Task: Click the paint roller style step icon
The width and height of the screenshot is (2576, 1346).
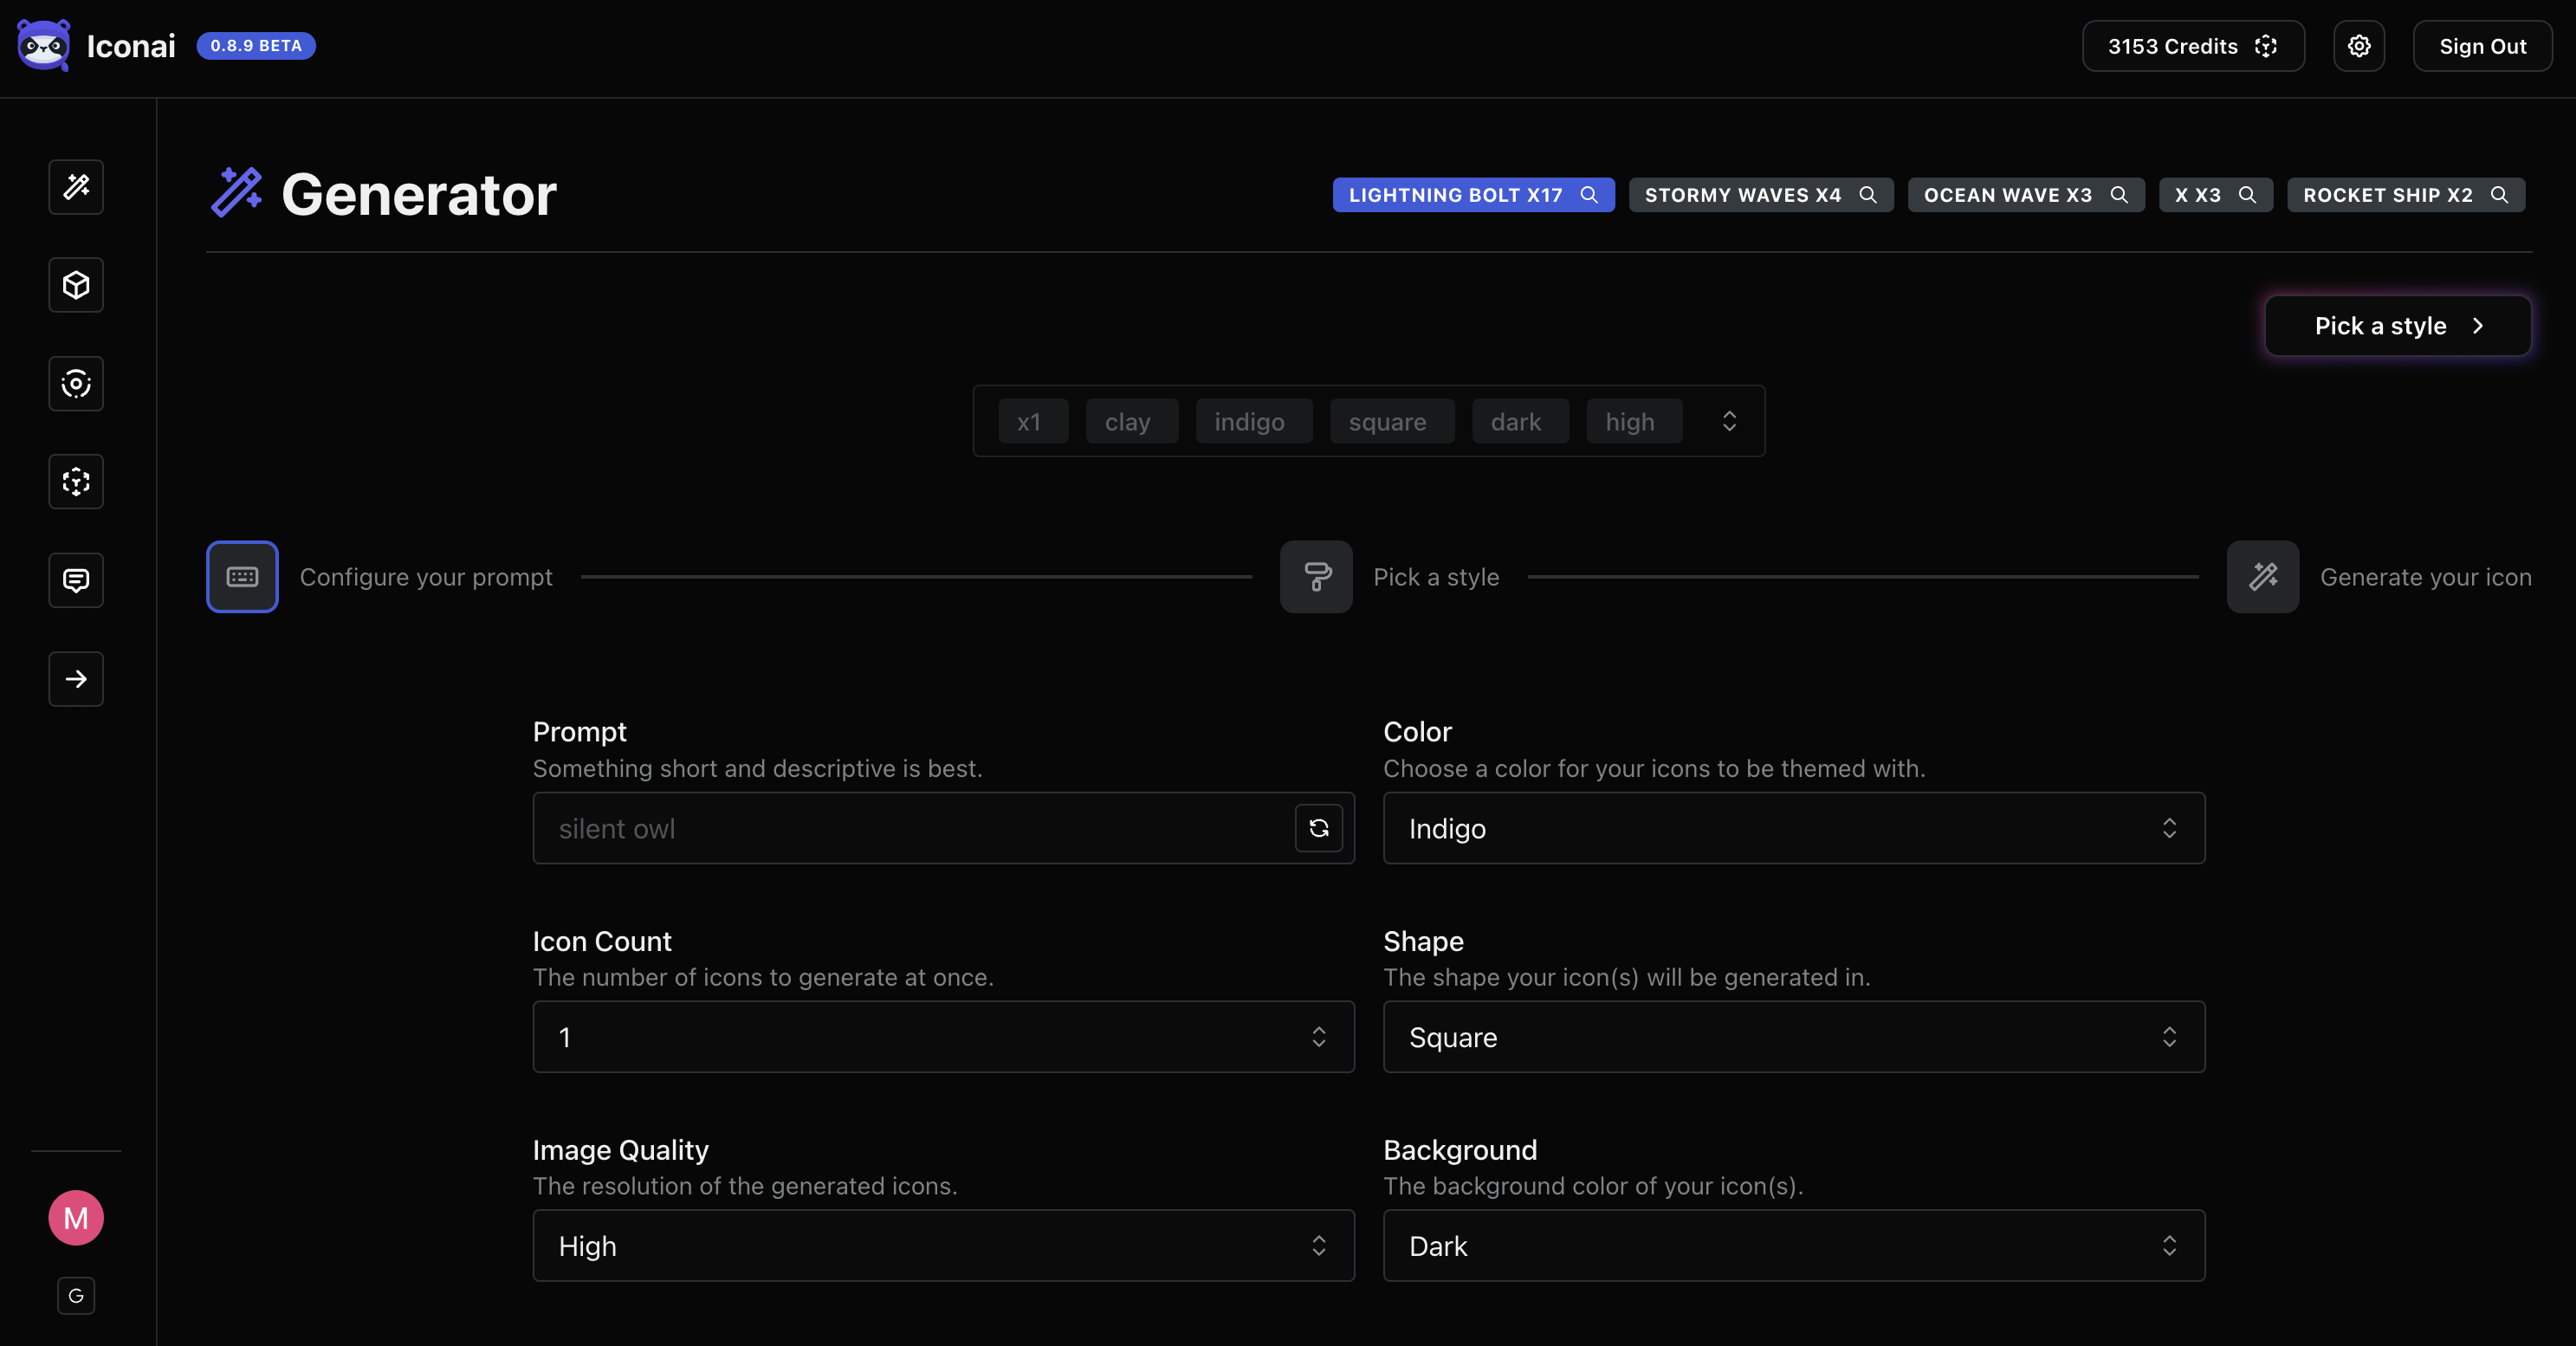Action: (1316, 577)
